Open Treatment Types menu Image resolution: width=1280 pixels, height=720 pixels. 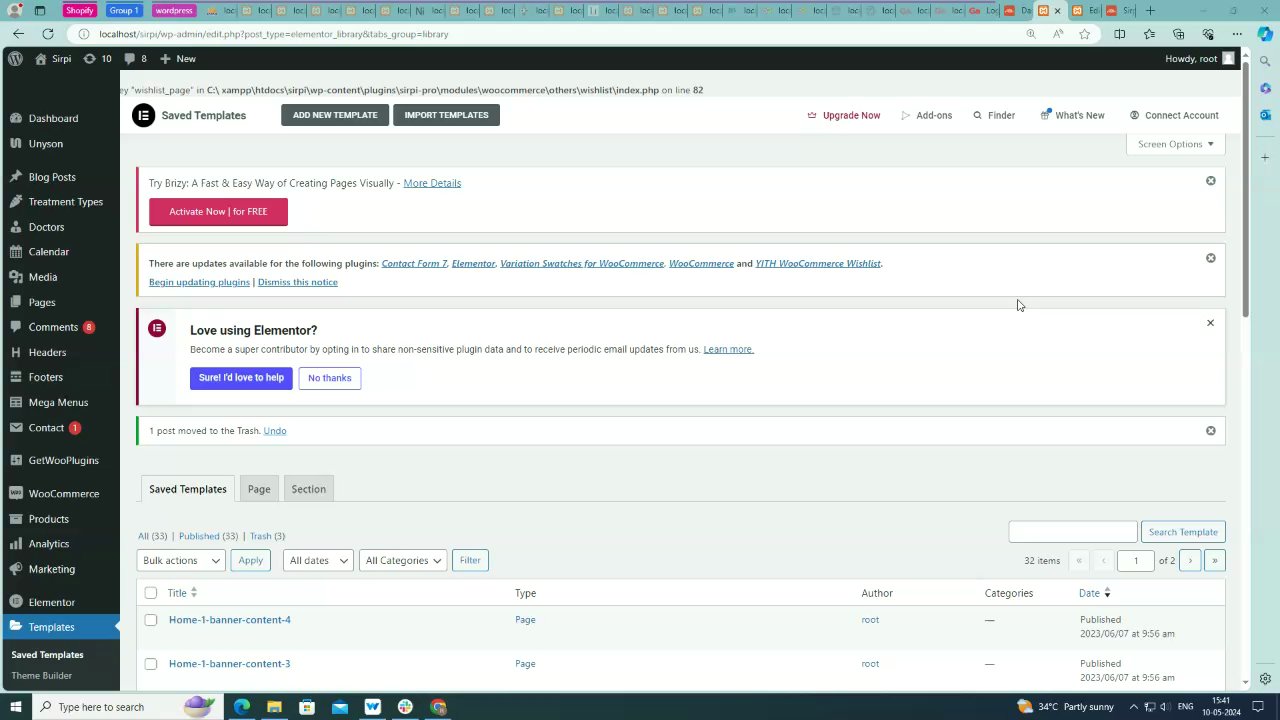coord(65,202)
